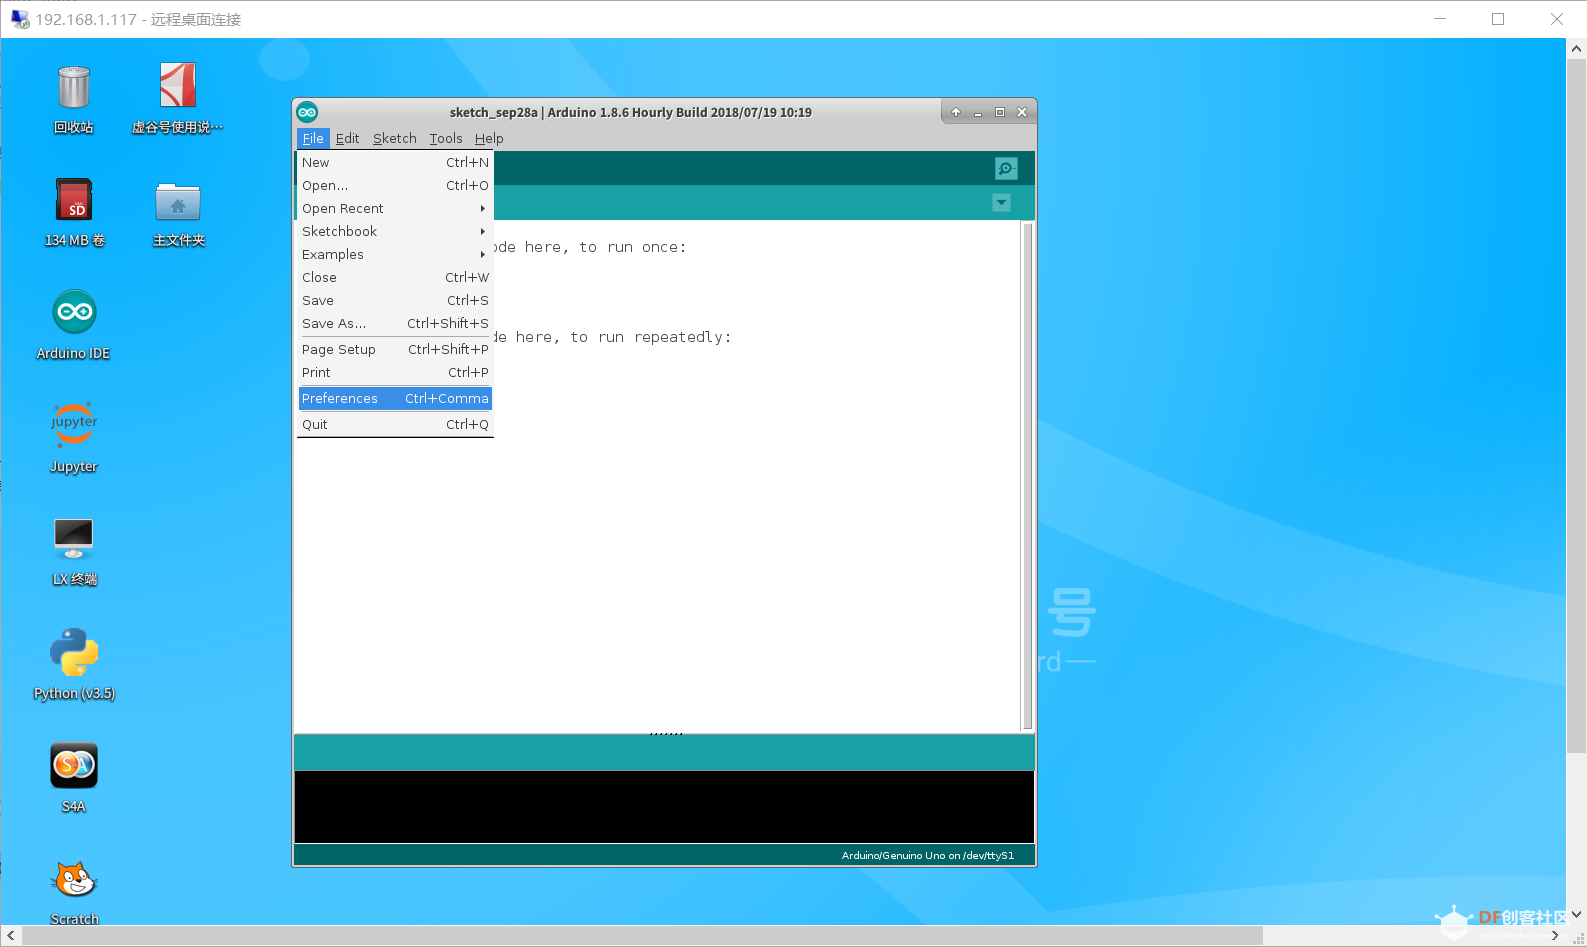Select the LX terminal desktop icon
The image size is (1587, 947).
click(x=74, y=539)
